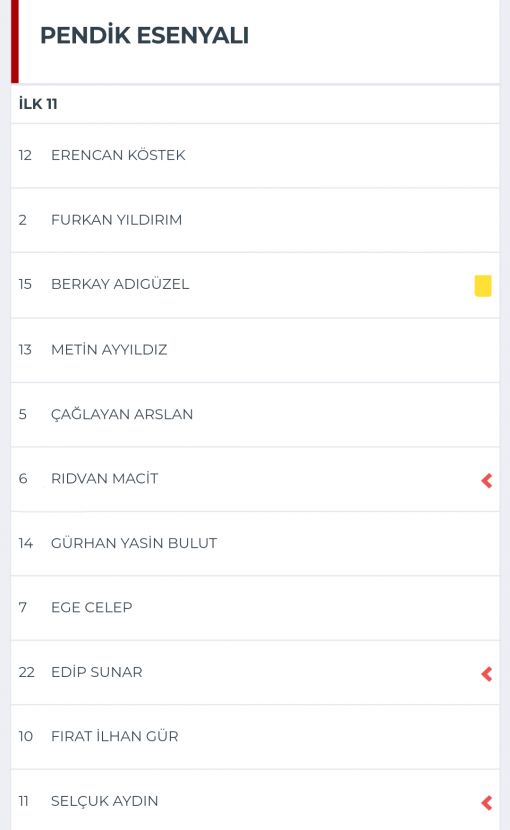Click jersey number 10 beside Fırat İlhan Gür
Screen dimensions: 510x830
25,736
